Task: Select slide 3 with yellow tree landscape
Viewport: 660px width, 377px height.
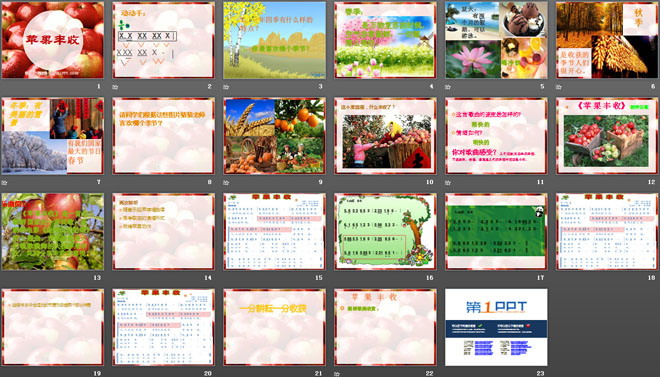Action: pyautogui.click(x=274, y=40)
